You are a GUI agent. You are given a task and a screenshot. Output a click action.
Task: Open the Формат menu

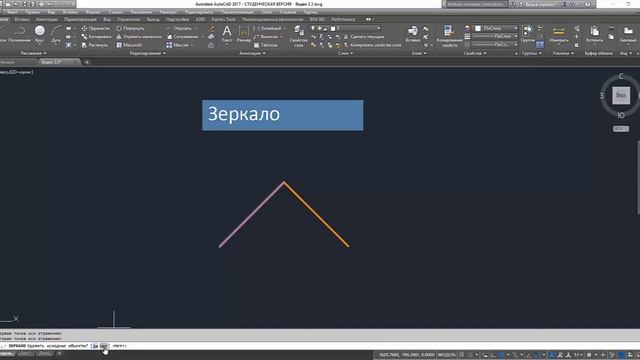93,12
